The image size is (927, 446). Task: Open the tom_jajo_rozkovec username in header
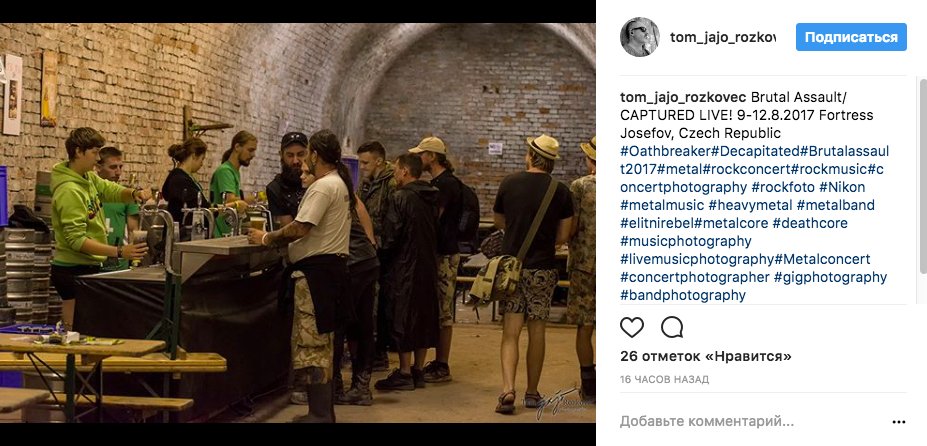723,37
